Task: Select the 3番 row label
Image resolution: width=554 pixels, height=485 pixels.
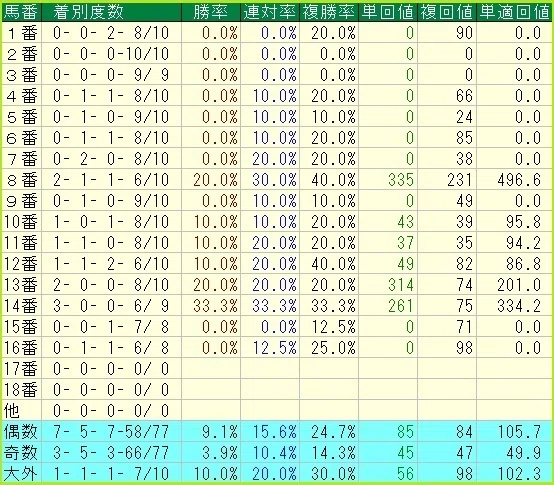Action: (22, 75)
